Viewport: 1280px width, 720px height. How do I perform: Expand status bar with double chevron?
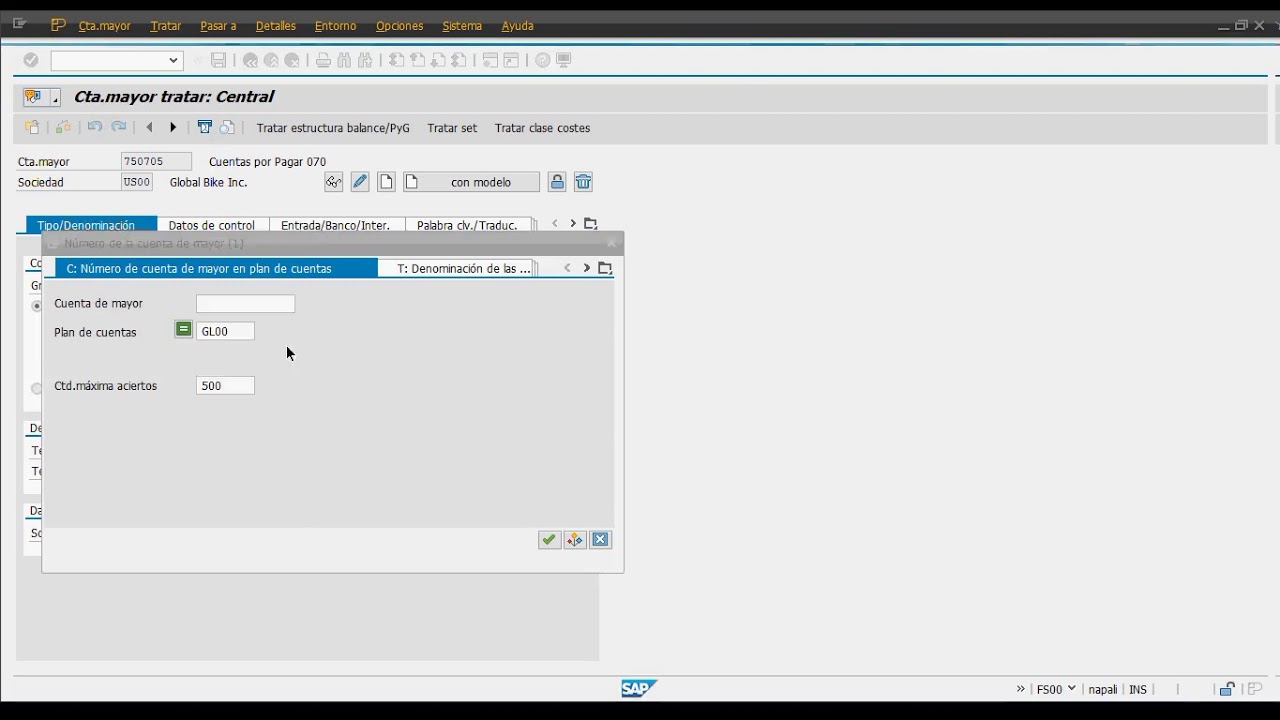[1021, 689]
